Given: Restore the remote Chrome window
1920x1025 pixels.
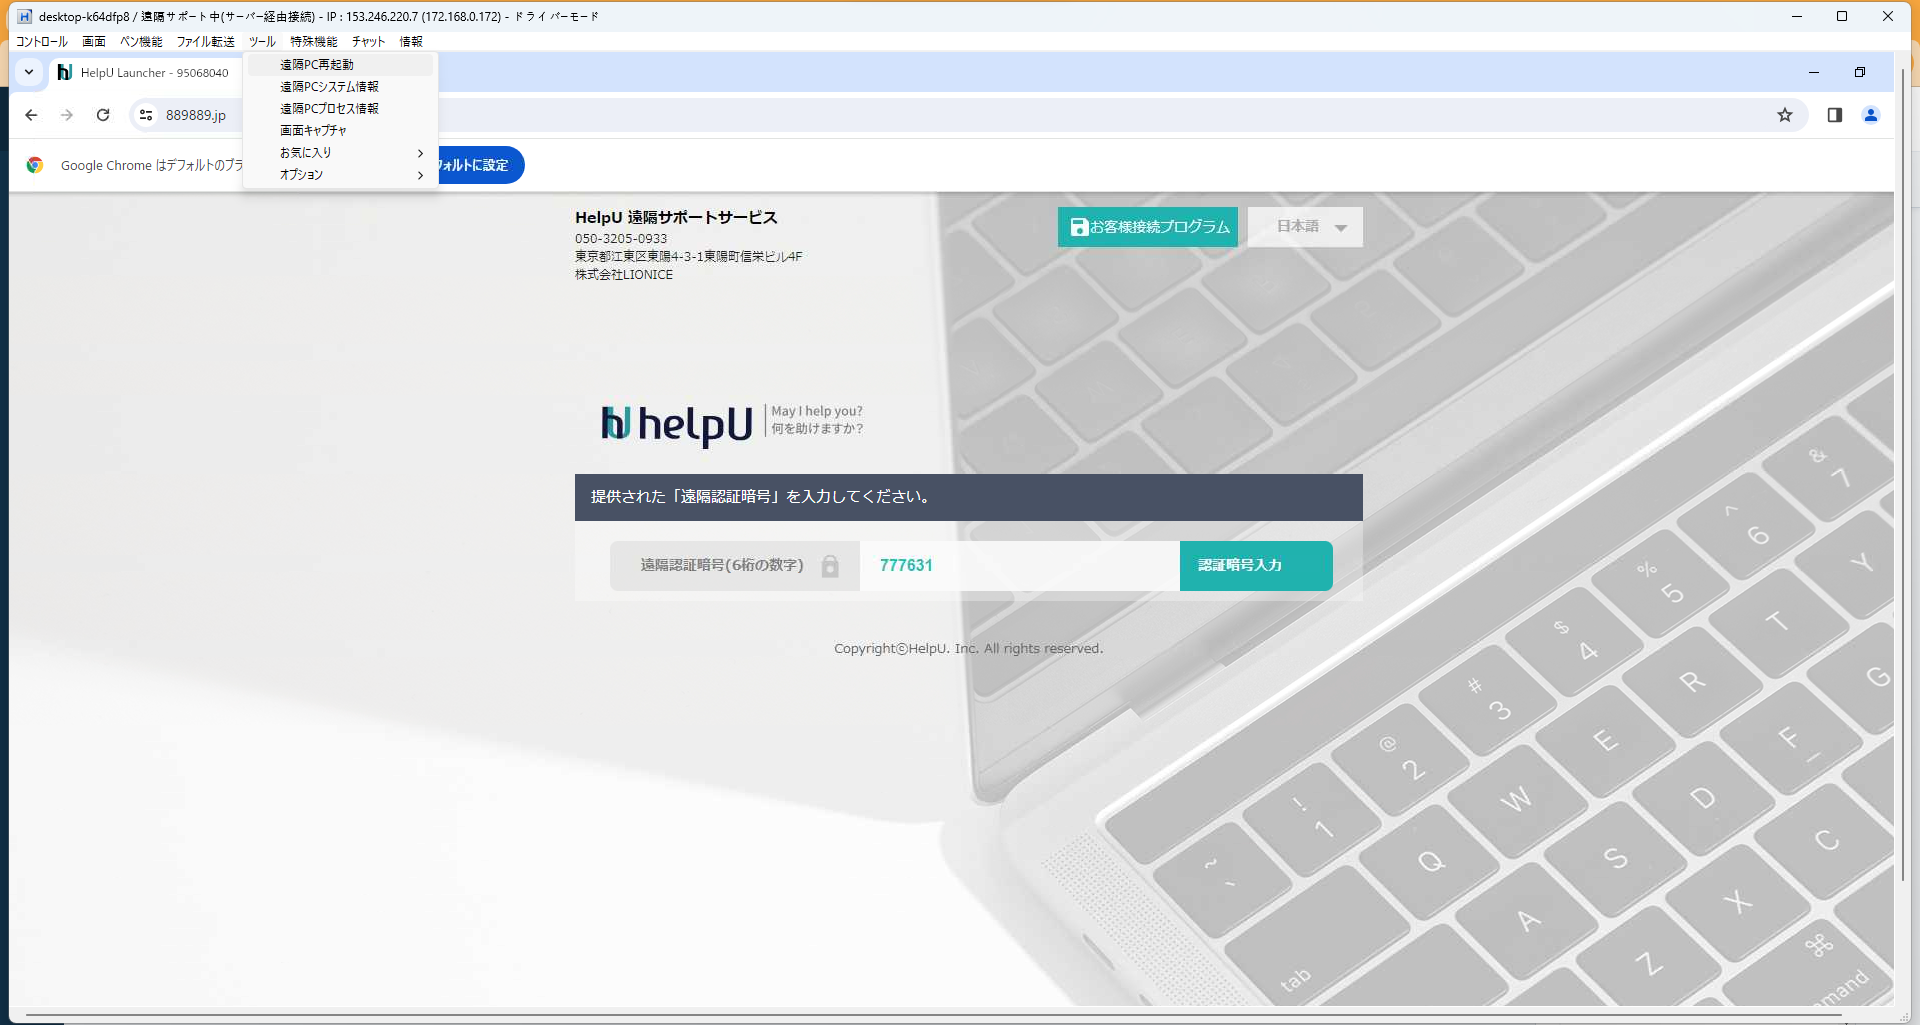Looking at the screenshot, I should (x=1860, y=72).
